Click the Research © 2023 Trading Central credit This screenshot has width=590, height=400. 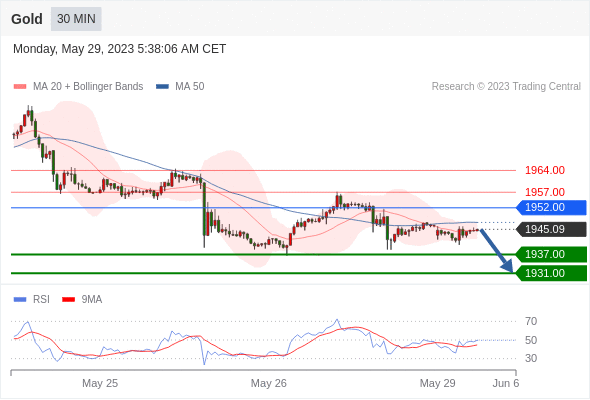pos(506,87)
